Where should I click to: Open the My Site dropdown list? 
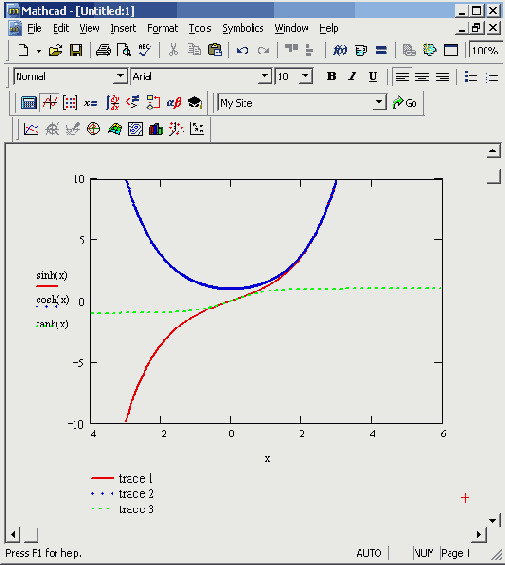click(x=379, y=103)
